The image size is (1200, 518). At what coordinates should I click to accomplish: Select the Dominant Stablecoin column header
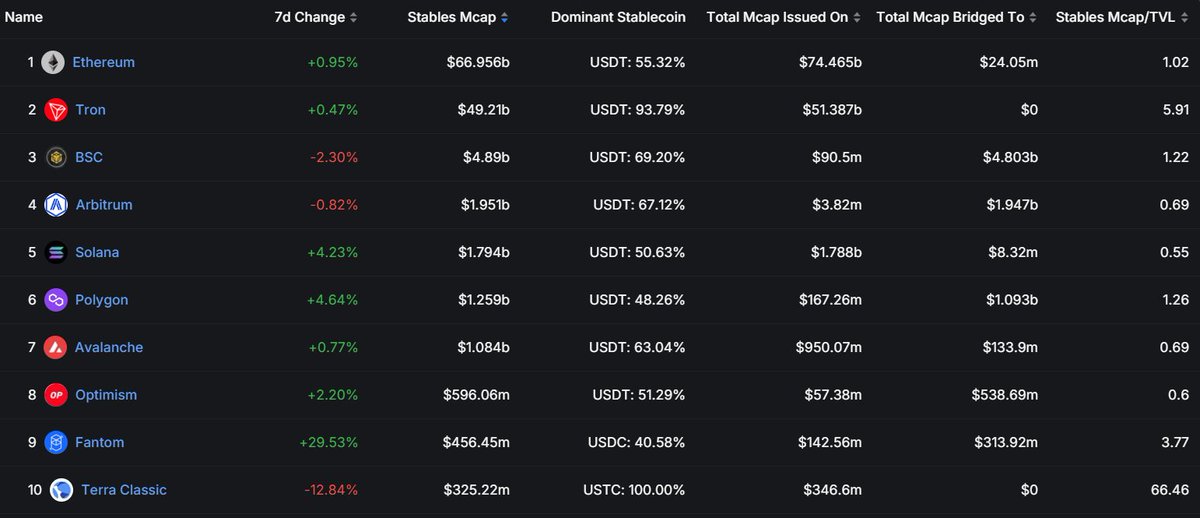click(618, 18)
